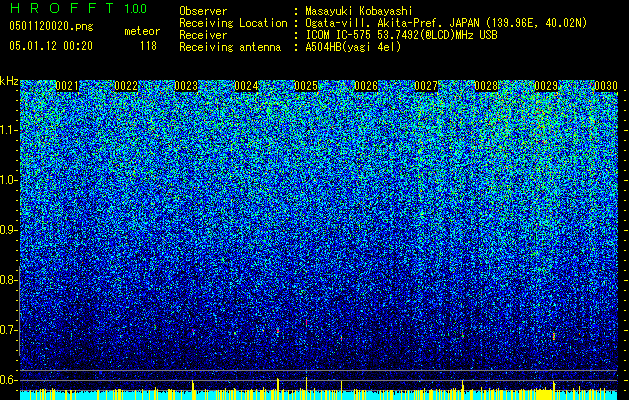
Task: Click time marker 0027
Action: (426, 86)
